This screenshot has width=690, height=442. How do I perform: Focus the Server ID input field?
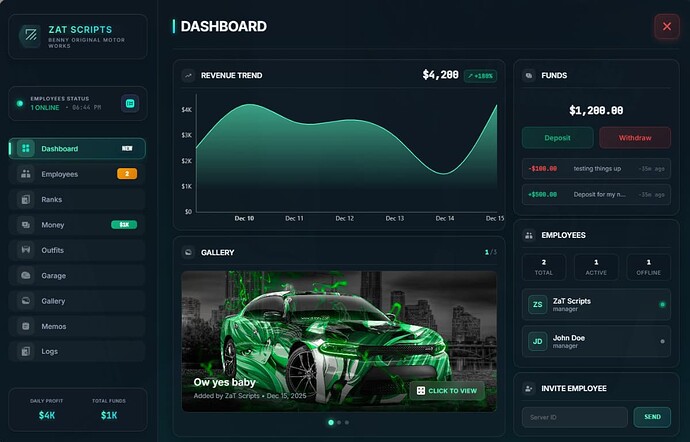click(575, 417)
